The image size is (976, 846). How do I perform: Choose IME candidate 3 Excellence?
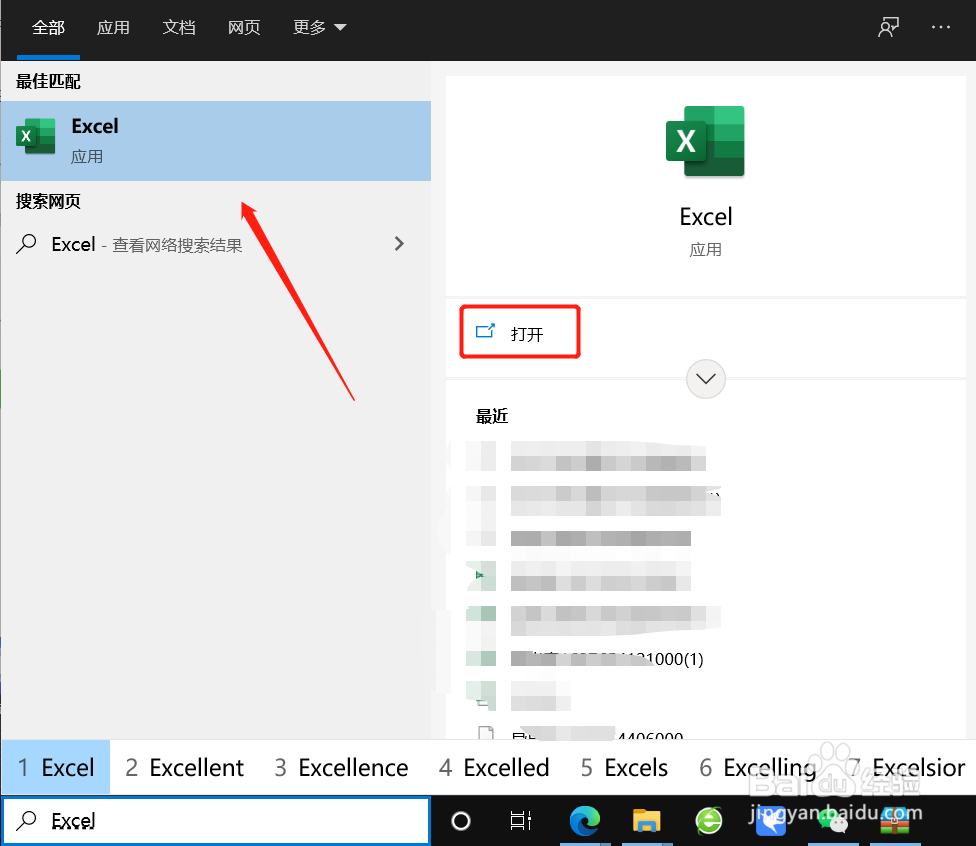pos(341,768)
